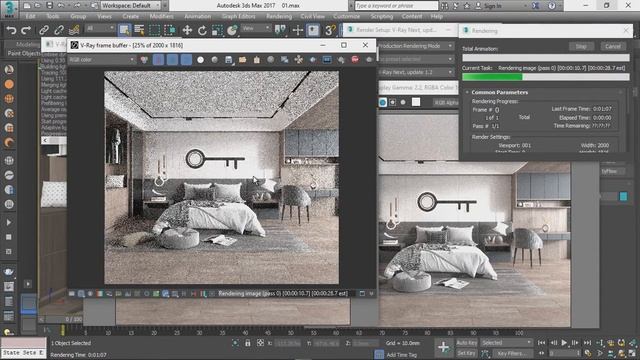Click the Redo arrow in main toolbar
640x360 pixels.
point(26,30)
